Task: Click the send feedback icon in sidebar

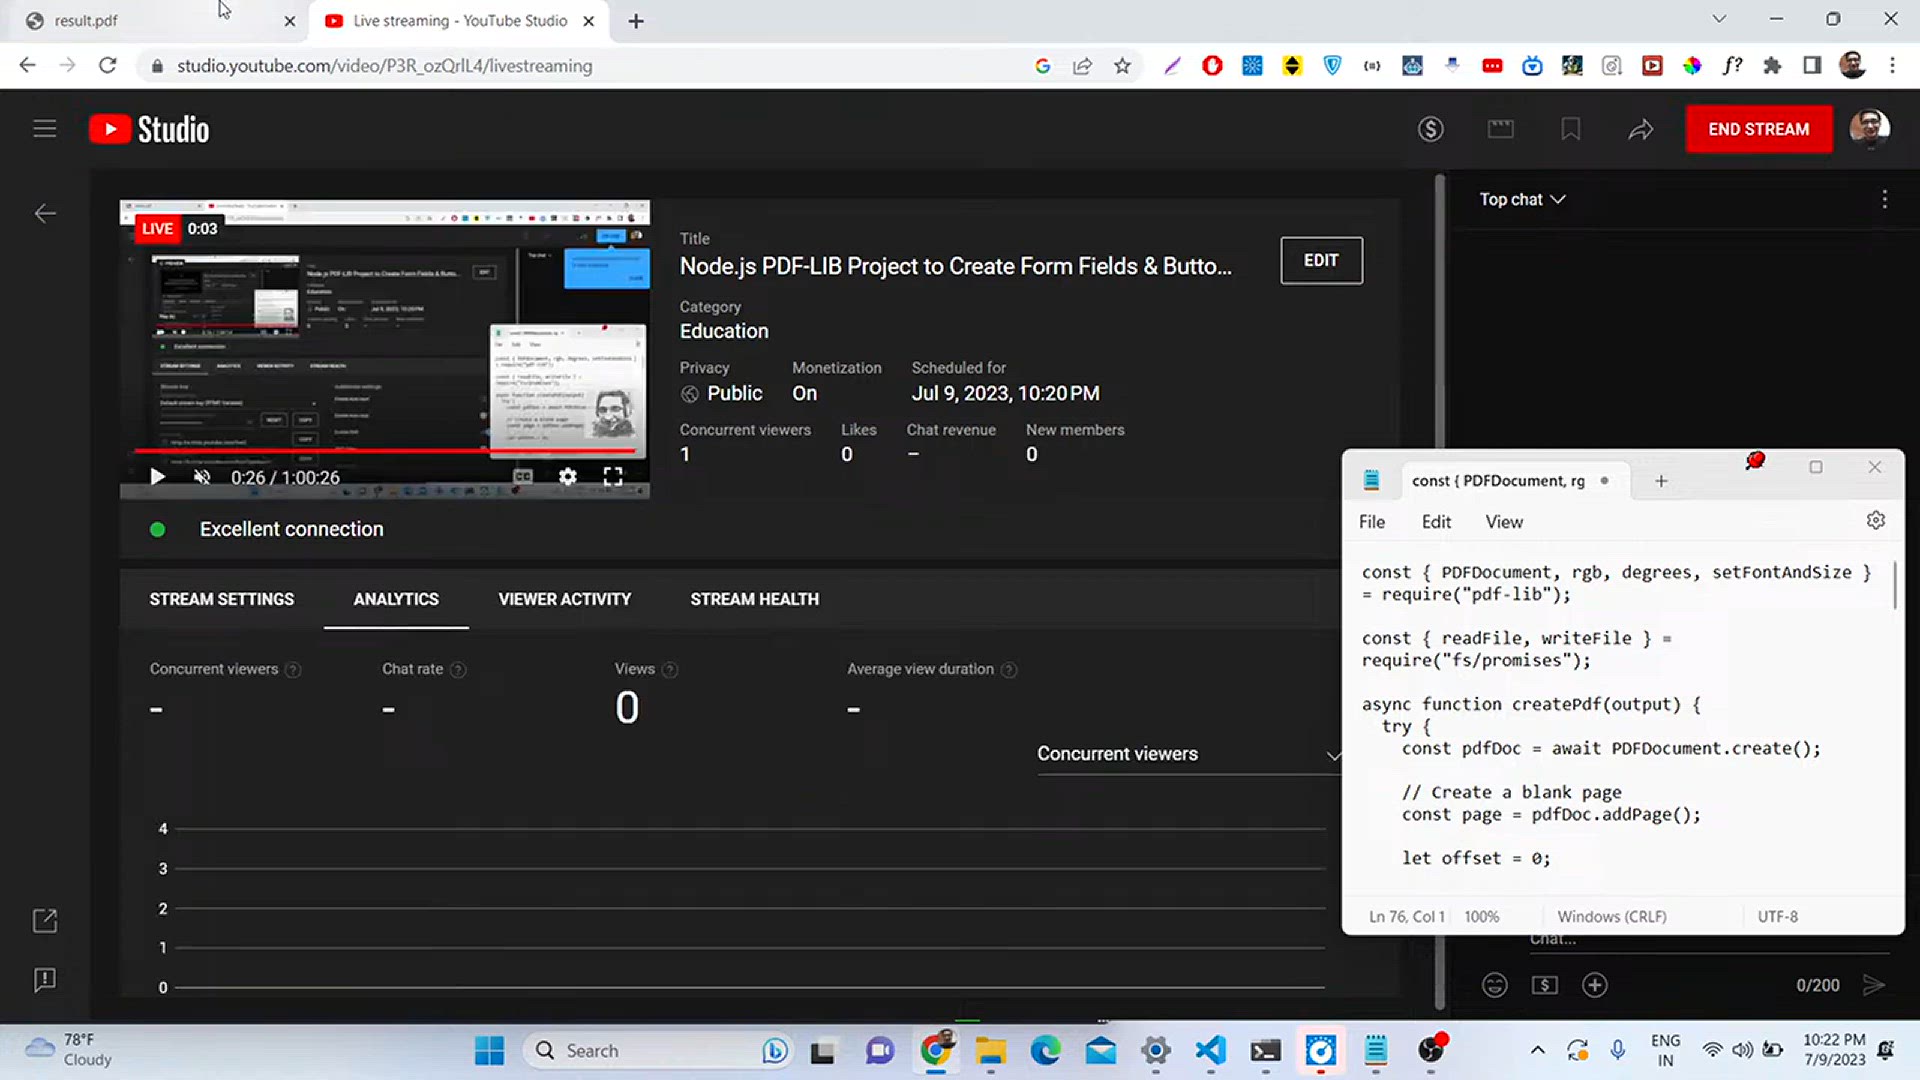Action: tap(45, 979)
